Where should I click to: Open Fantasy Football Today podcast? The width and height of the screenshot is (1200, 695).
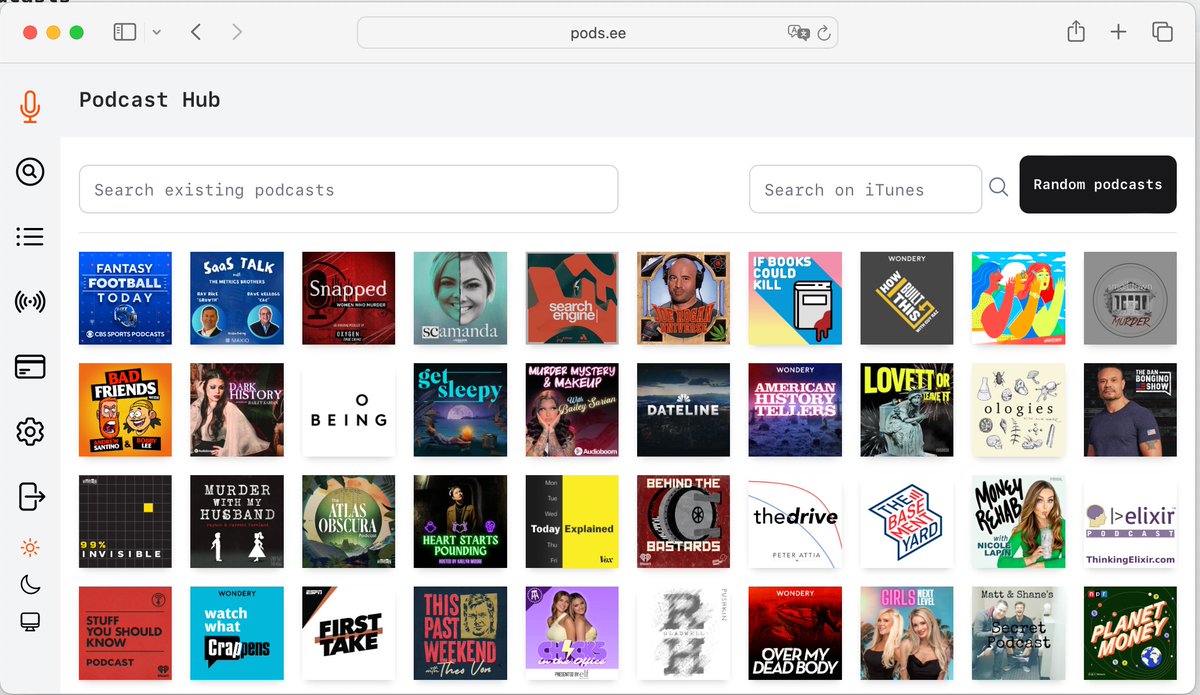click(x=125, y=298)
